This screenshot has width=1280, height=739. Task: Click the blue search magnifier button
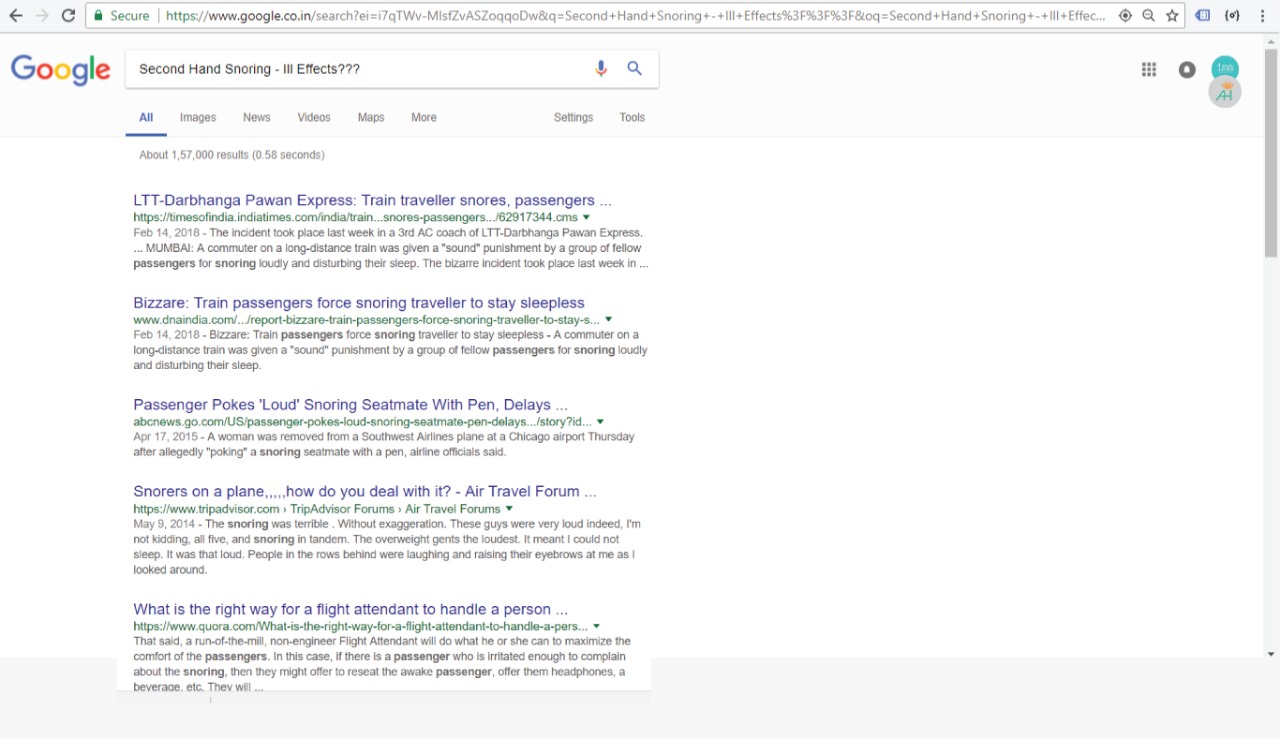(x=634, y=68)
